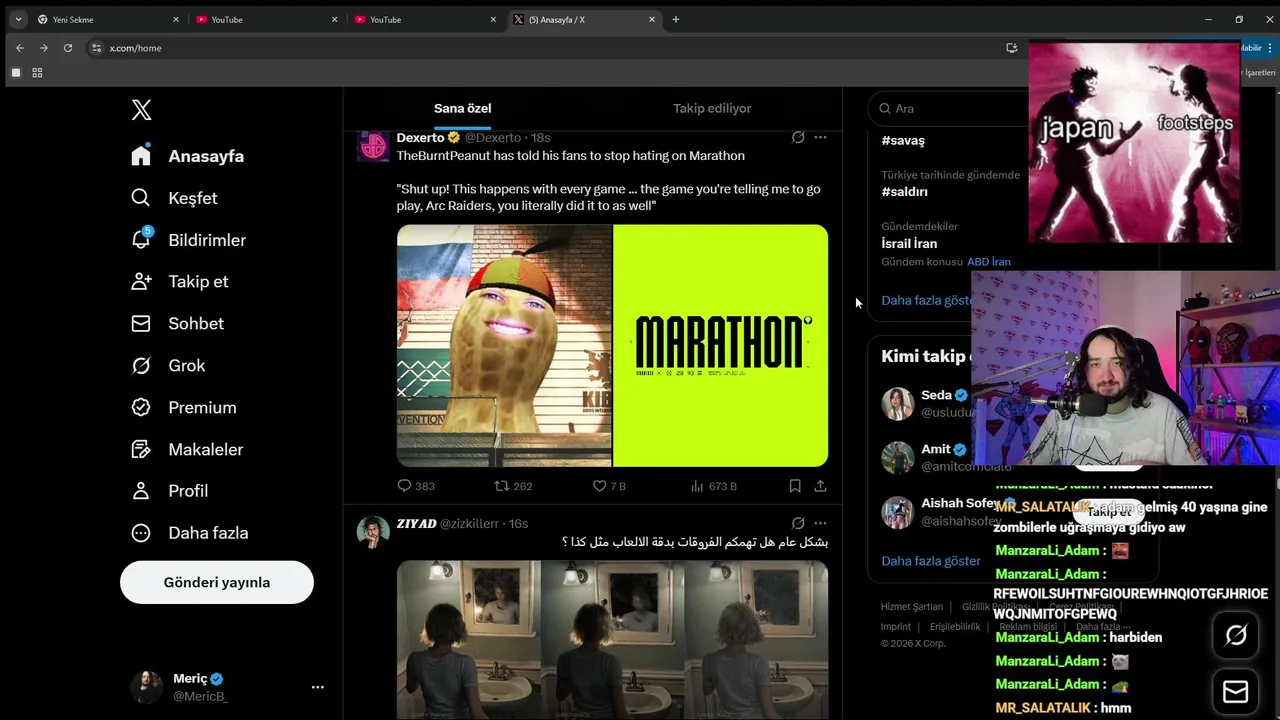Screen dimensions: 1280x720
Task: Click the X logo in sidebar
Action: (141, 110)
